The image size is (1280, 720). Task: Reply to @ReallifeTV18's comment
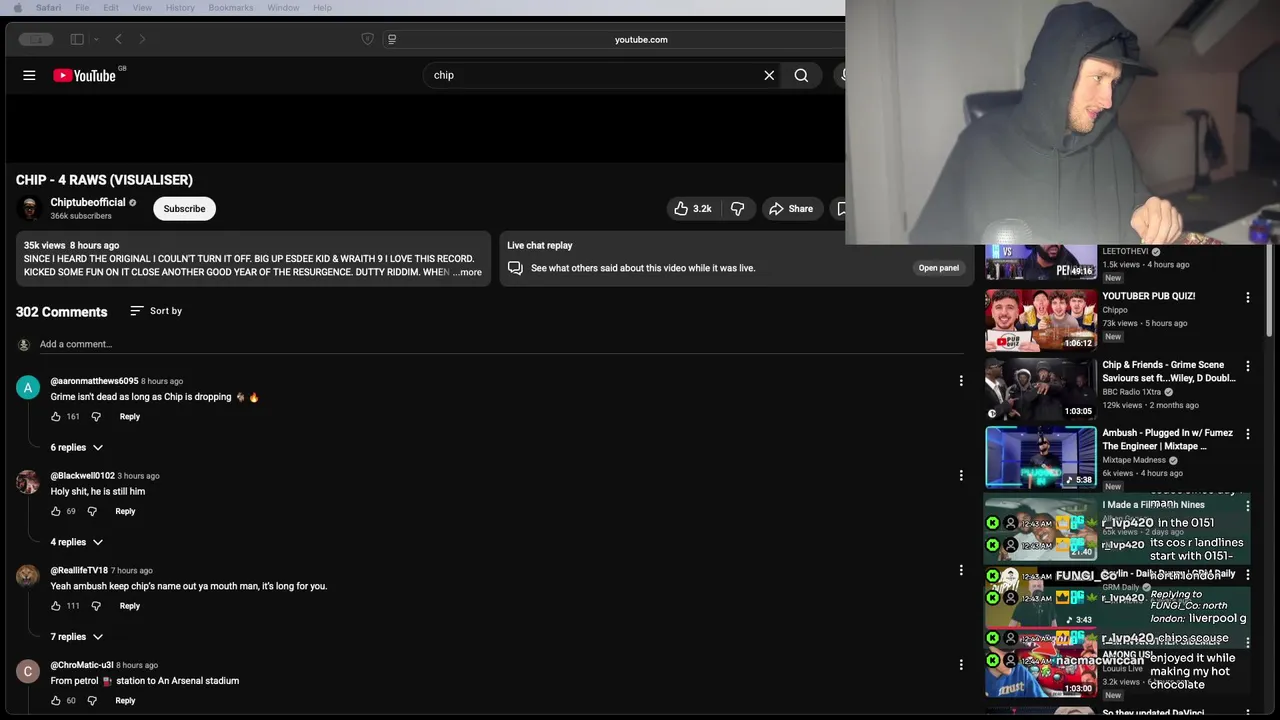[x=130, y=606]
